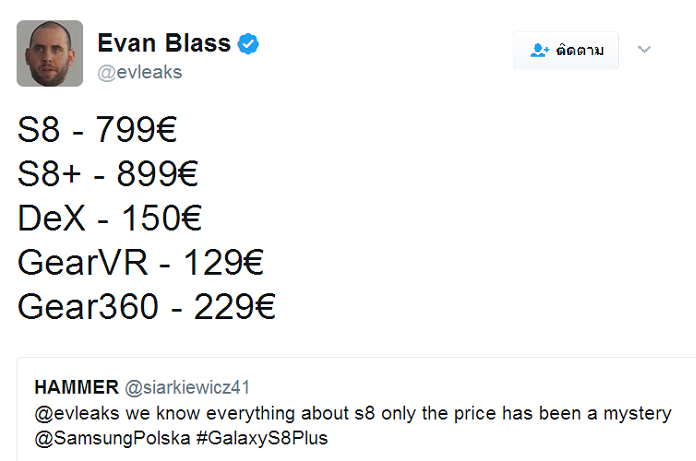This screenshot has height=461, width=696.
Task: Click the euro sign after 229
Action: pyautogui.click(x=265, y=307)
